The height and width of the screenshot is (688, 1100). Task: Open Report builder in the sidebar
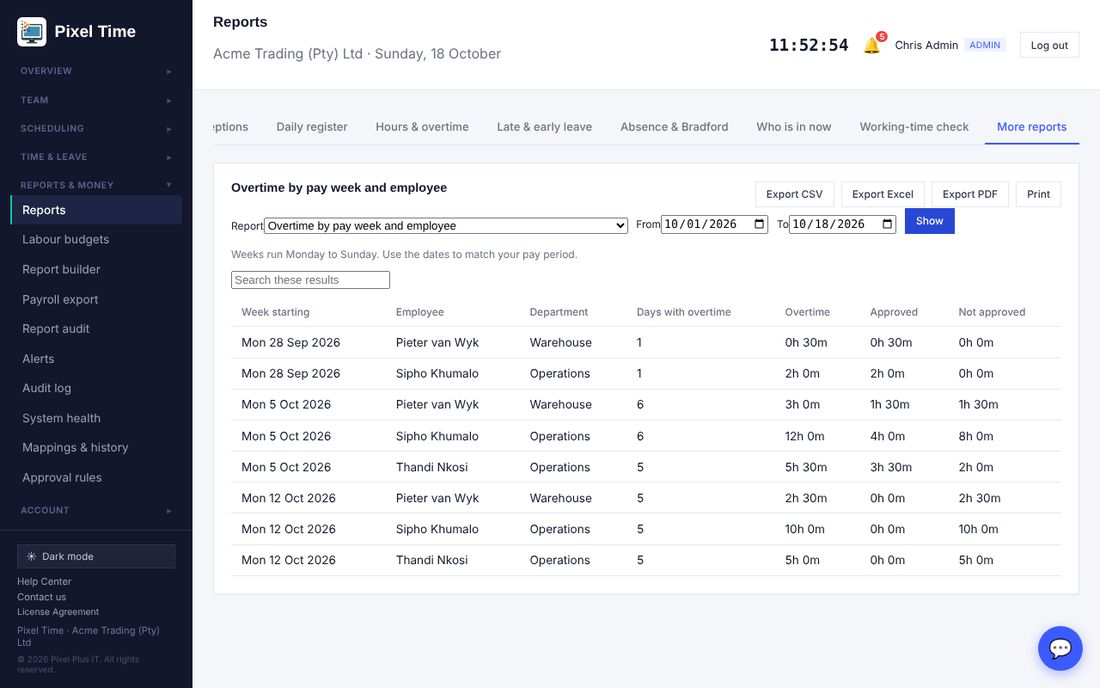96,269
